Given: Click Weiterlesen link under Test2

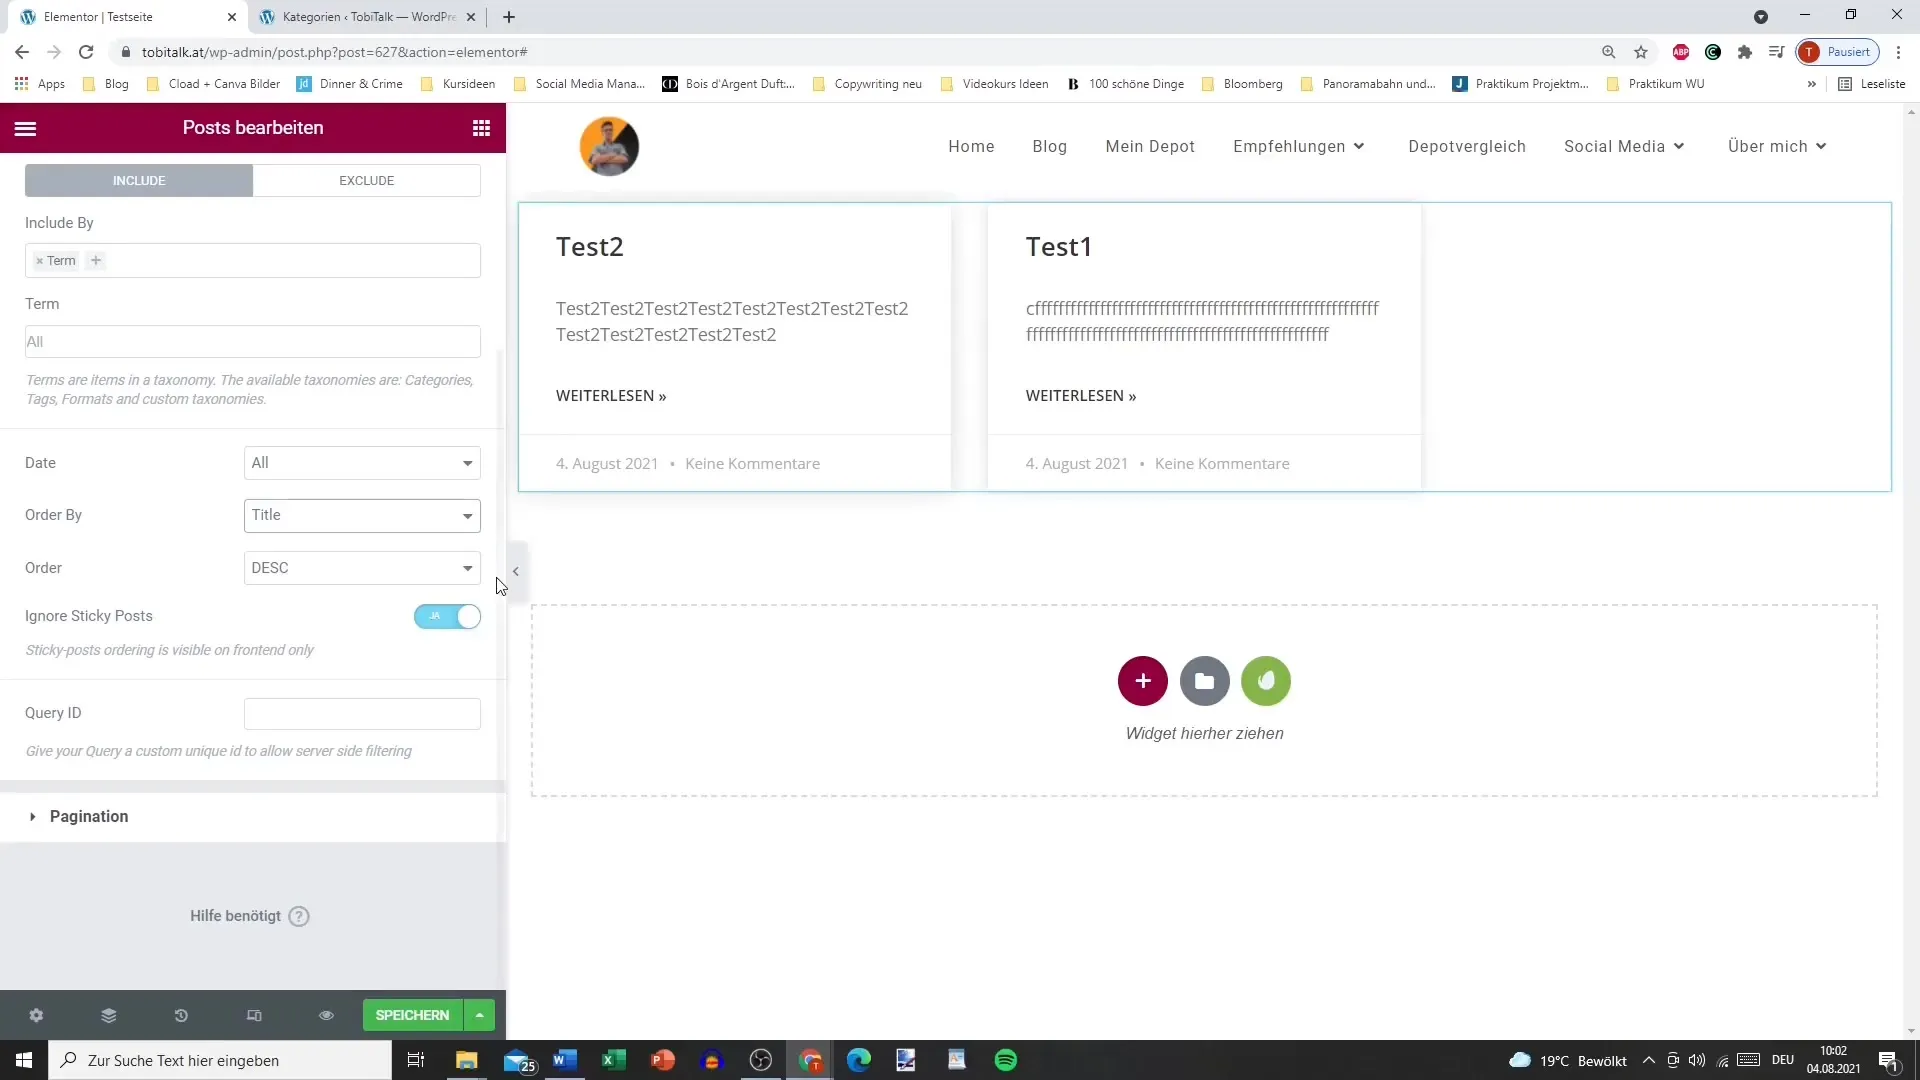Looking at the screenshot, I should pos(611,396).
